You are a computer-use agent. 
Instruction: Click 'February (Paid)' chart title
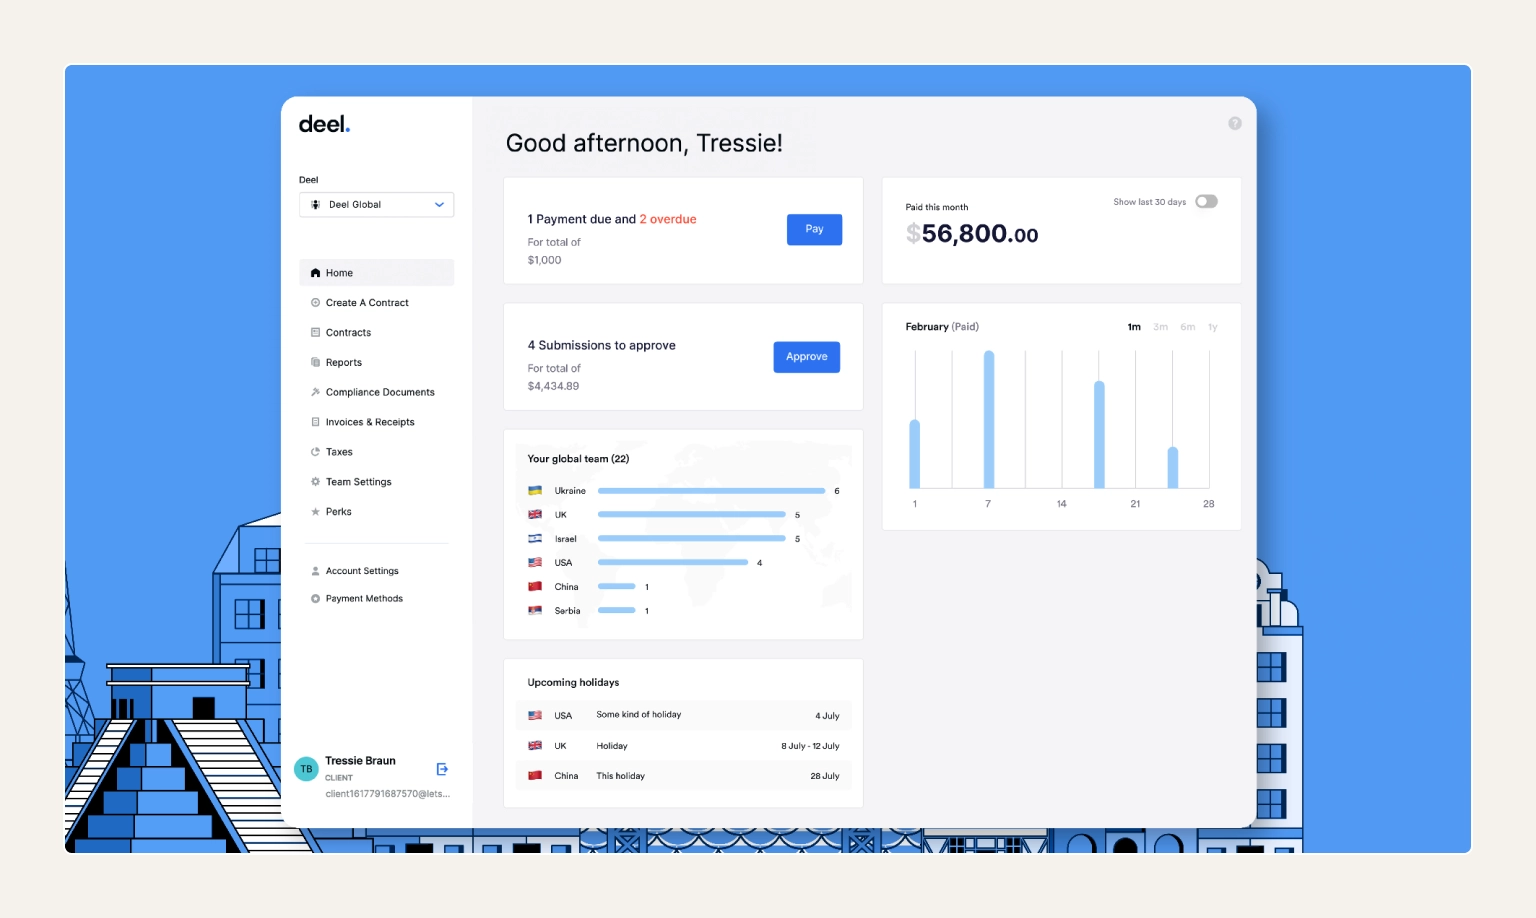[x=942, y=327]
